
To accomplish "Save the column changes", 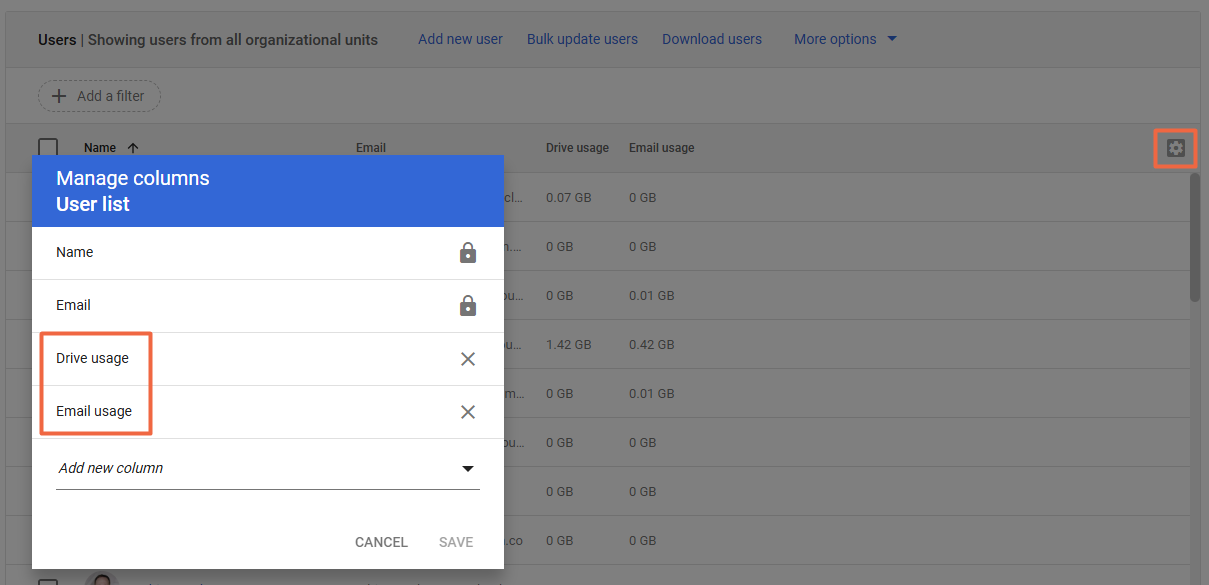I will [x=456, y=542].
